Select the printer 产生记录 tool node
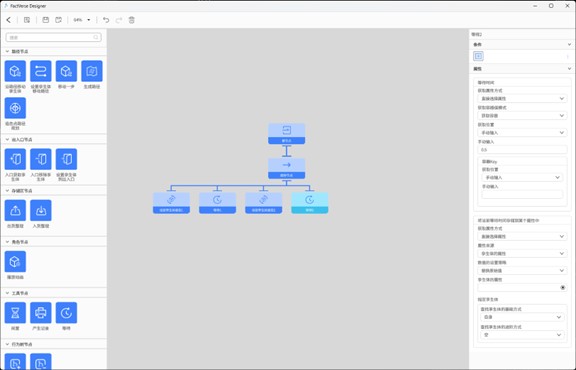This screenshot has height=370, width=576. coord(41,313)
